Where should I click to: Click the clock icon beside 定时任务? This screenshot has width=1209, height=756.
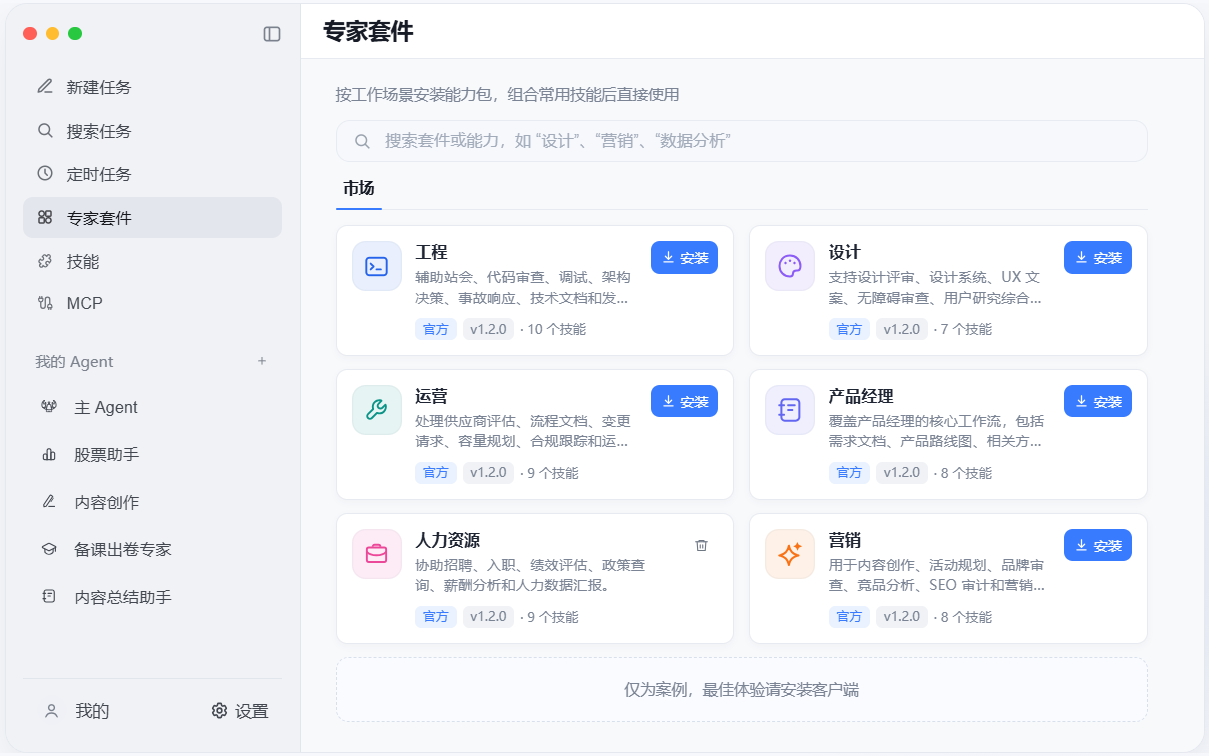(x=45, y=173)
